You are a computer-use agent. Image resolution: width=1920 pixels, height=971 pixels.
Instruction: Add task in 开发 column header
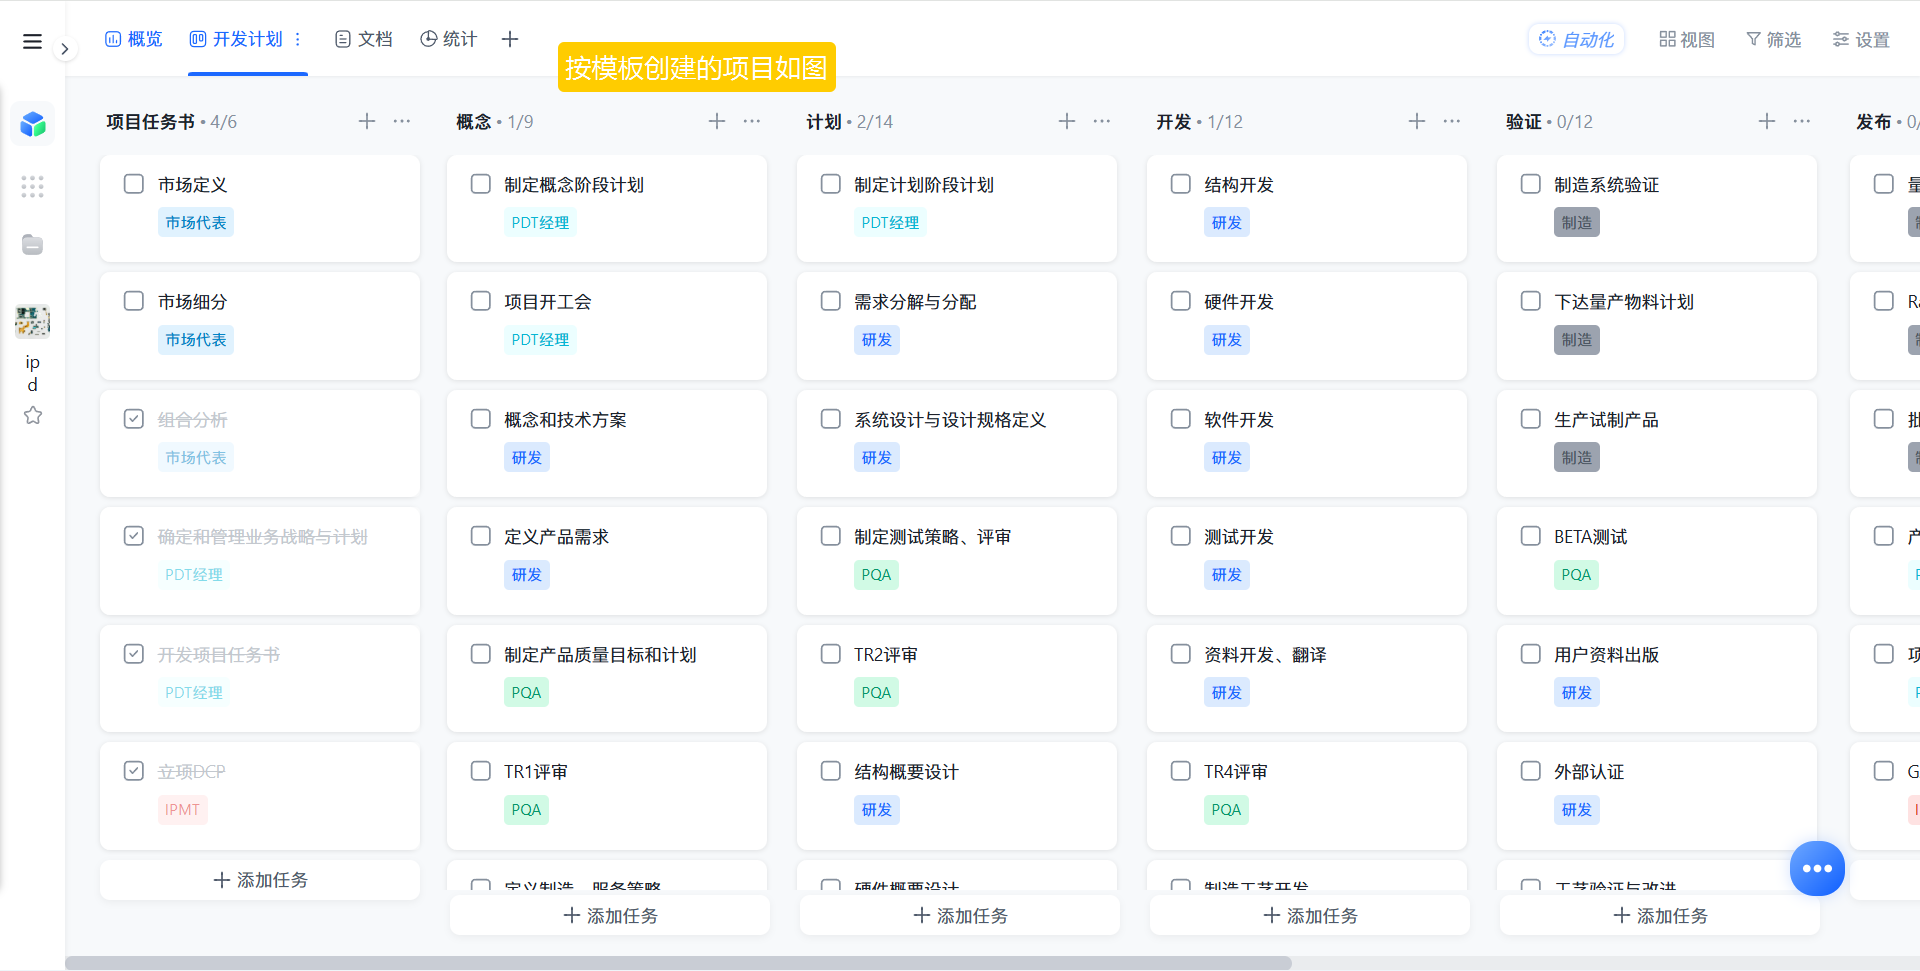coord(1417,121)
